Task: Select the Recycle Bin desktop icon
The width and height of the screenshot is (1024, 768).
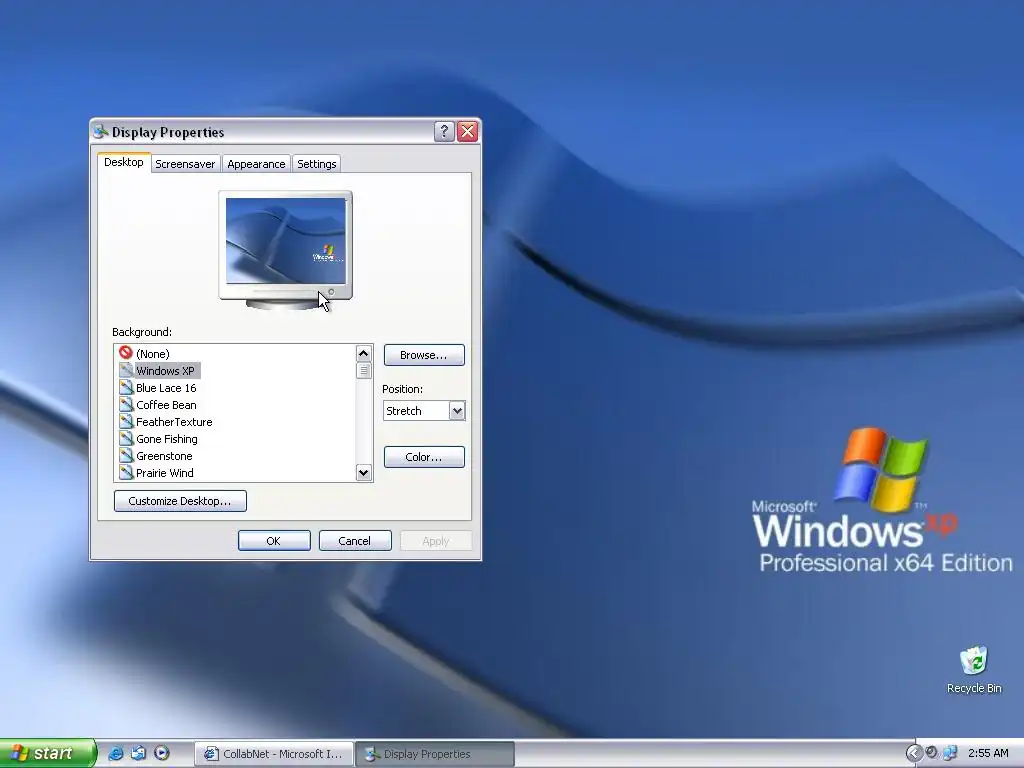Action: (974, 670)
